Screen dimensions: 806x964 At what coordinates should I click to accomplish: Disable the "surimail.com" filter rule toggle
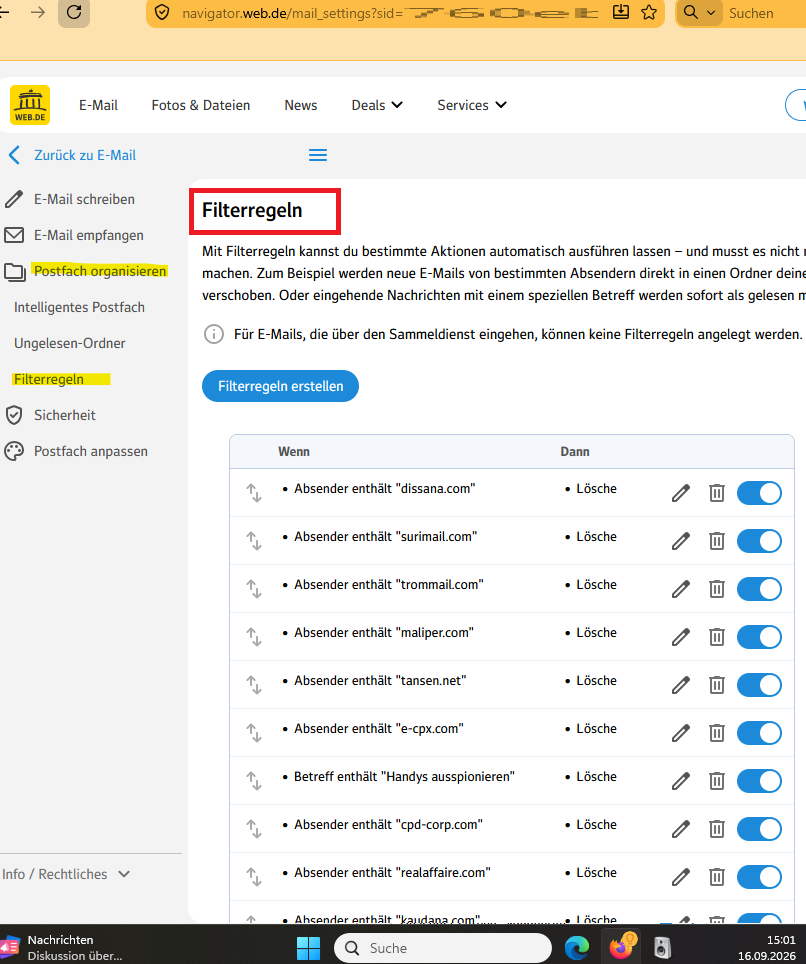[759, 541]
